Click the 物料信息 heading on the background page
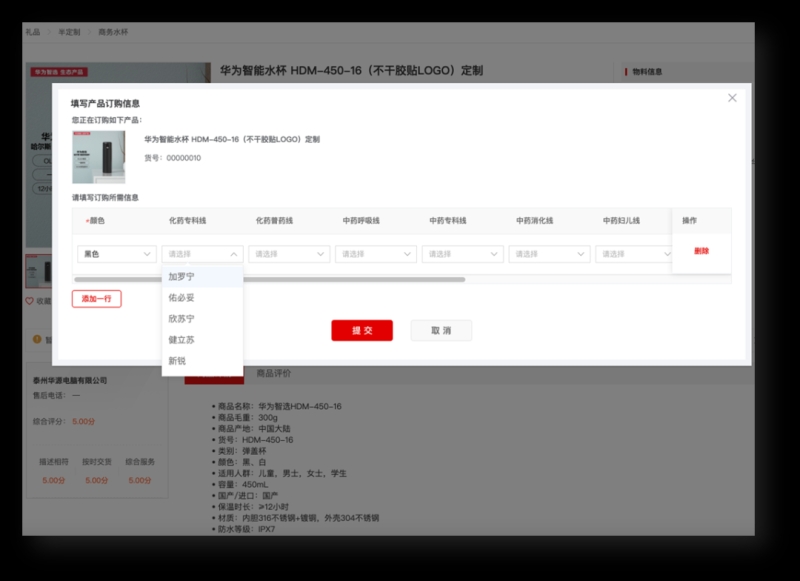800x581 pixels. pos(647,72)
